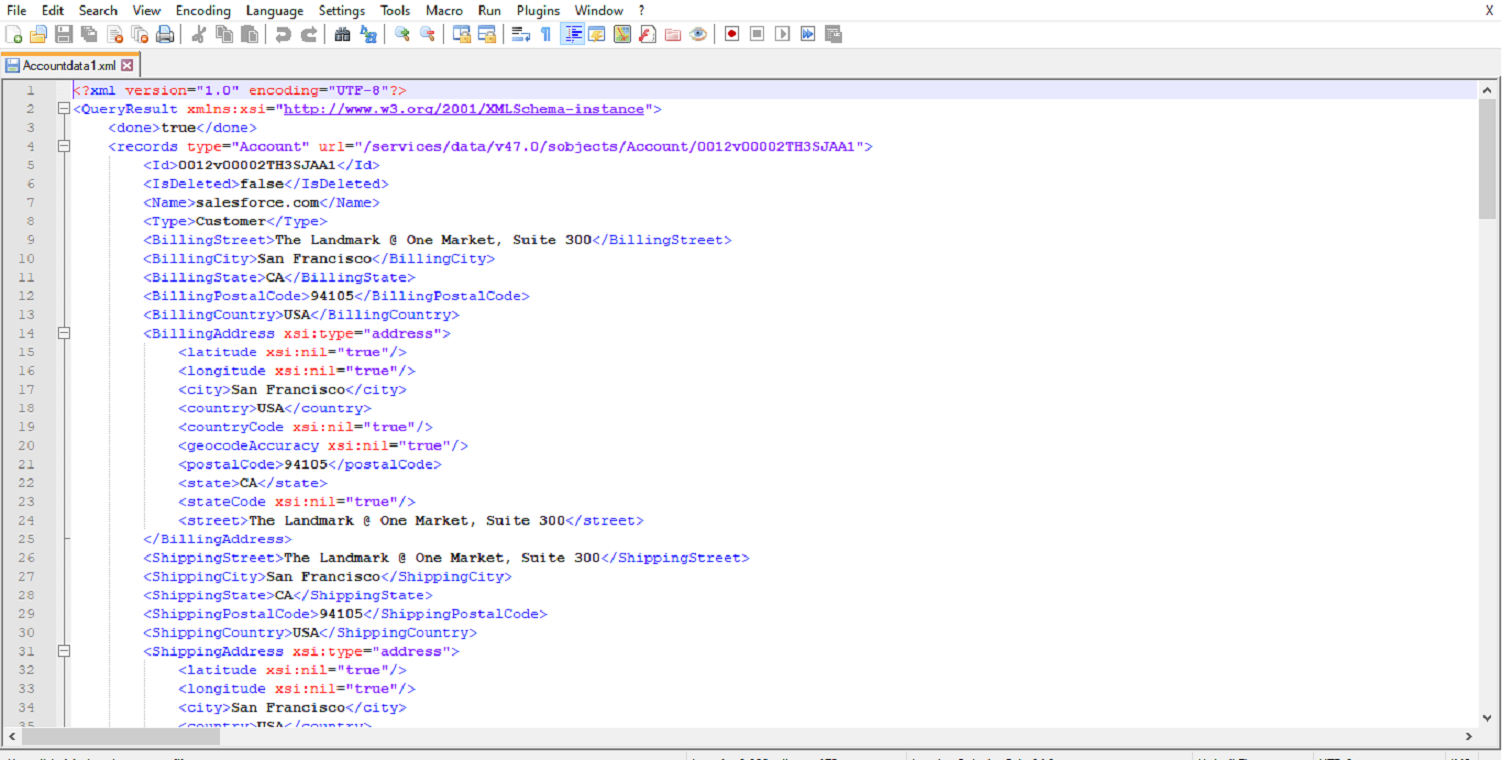Click the Zoom In magnifier icon
This screenshot has height=760, width=1512.
pos(402,34)
